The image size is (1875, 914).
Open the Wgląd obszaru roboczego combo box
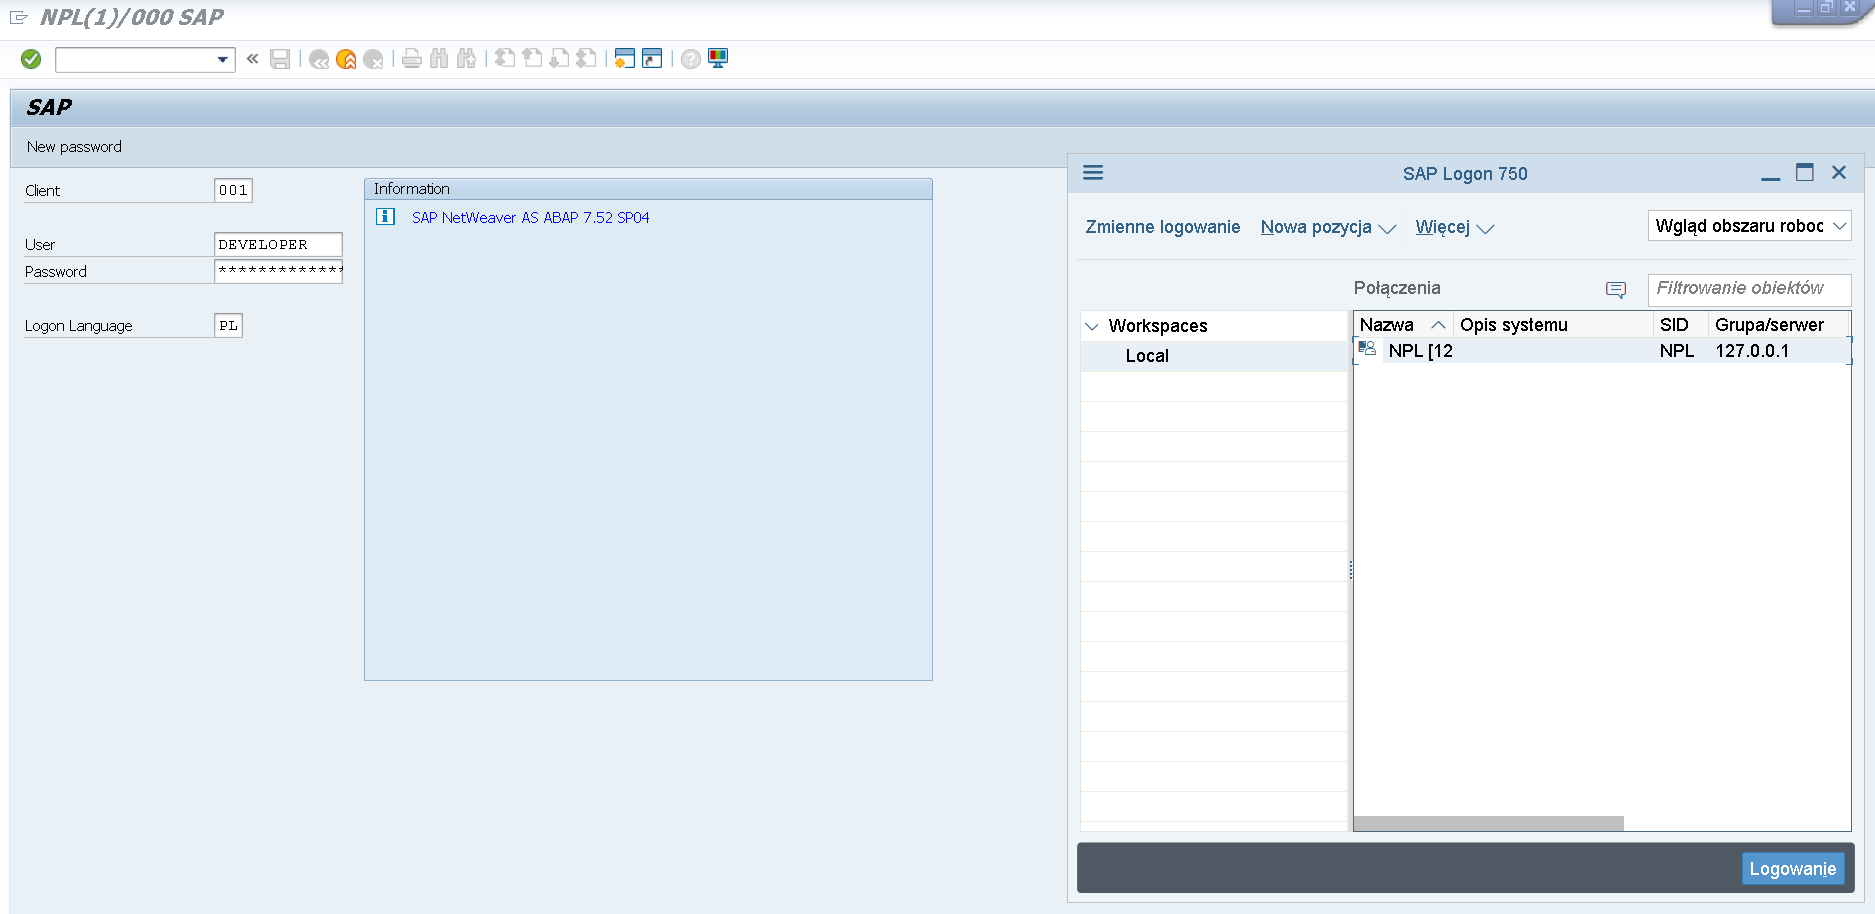(1749, 226)
